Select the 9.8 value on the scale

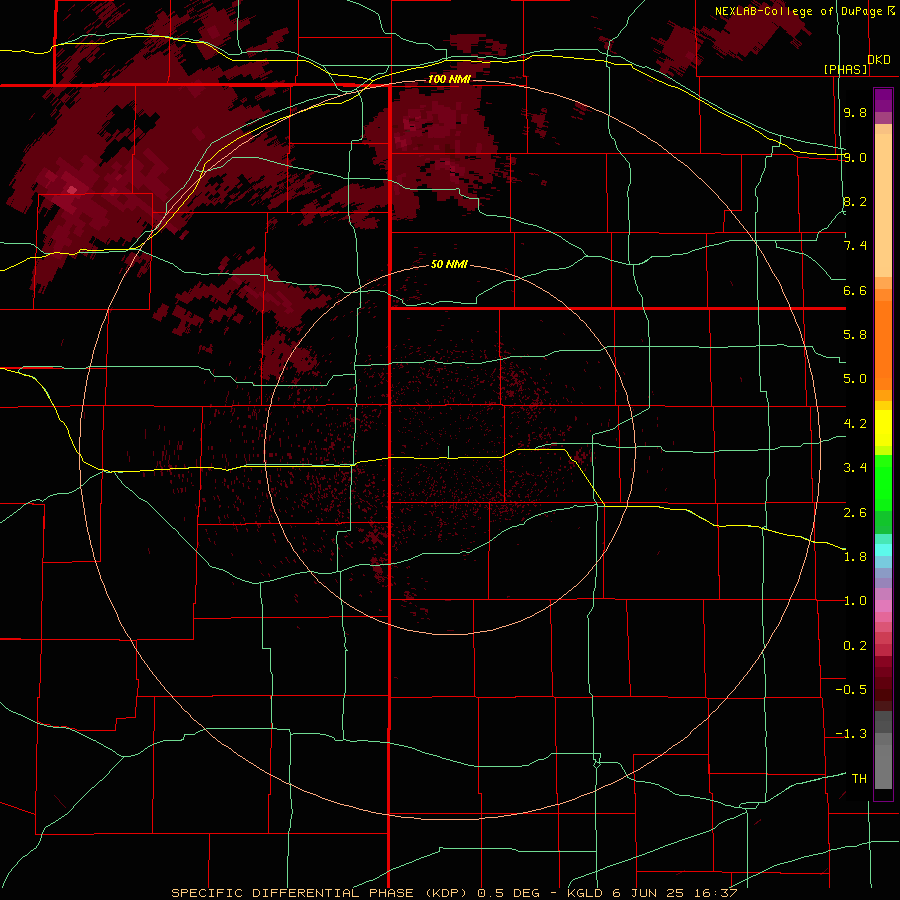pyautogui.click(x=855, y=112)
